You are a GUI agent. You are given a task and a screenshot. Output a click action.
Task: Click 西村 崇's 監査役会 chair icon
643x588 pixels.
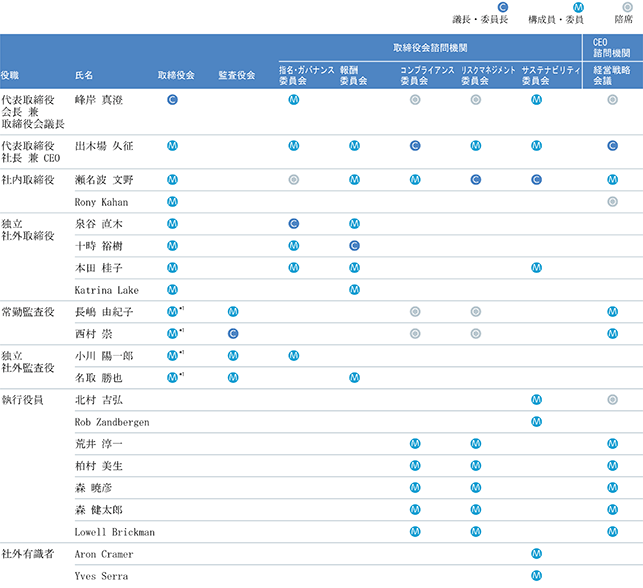click(x=233, y=334)
